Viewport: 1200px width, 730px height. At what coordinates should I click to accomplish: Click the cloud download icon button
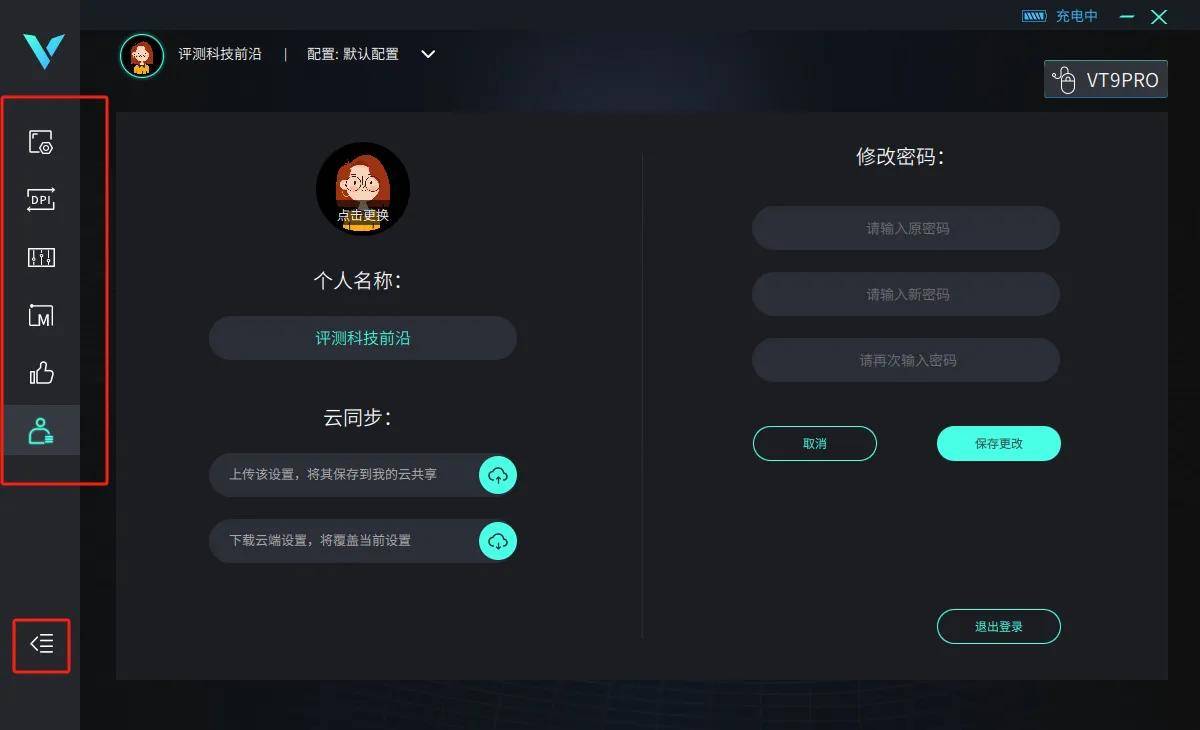click(498, 541)
